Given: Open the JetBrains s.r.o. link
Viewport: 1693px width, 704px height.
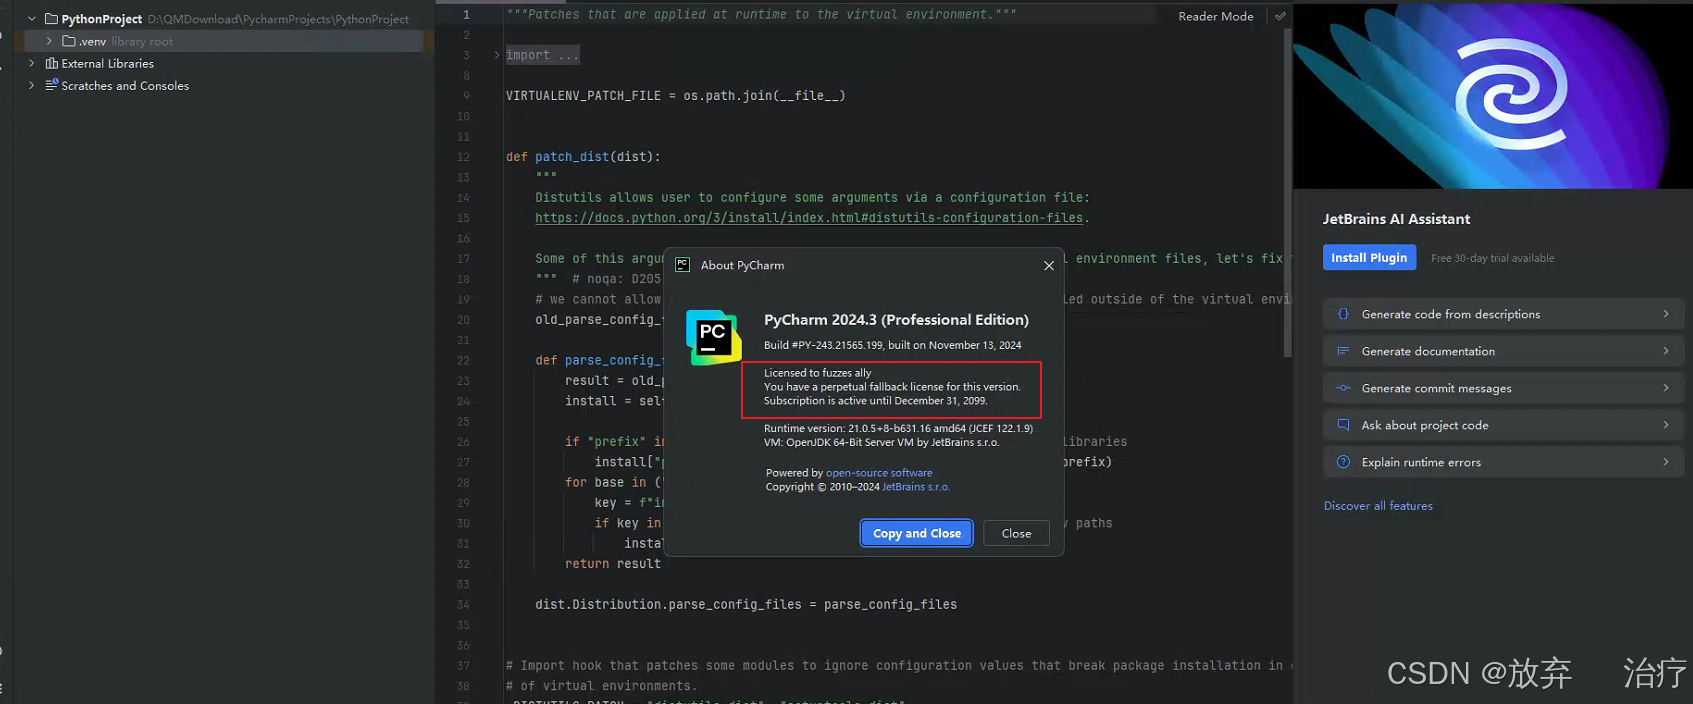Looking at the screenshot, I should (916, 487).
